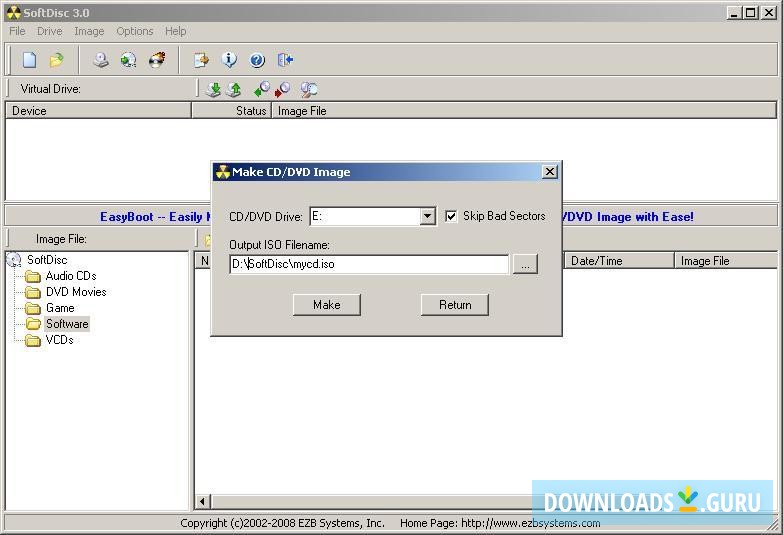The image size is (783, 535).
Task: Close the Make CD/DVD Image dialog
Action: pyautogui.click(x=550, y=172)
